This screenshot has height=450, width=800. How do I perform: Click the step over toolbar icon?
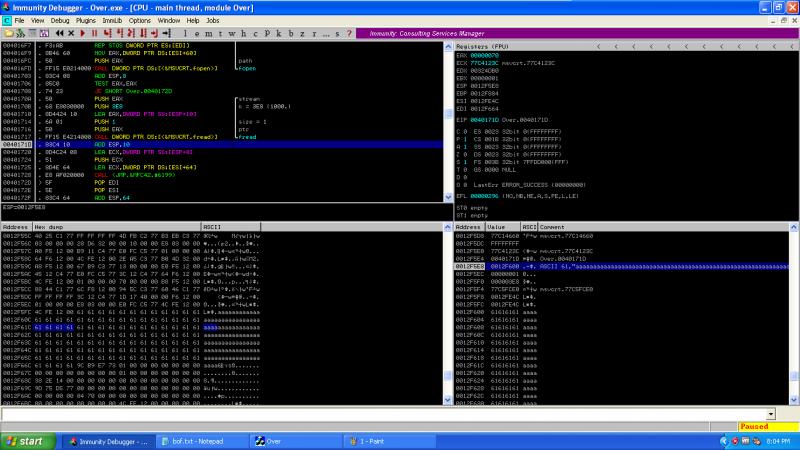coord(119,34)
